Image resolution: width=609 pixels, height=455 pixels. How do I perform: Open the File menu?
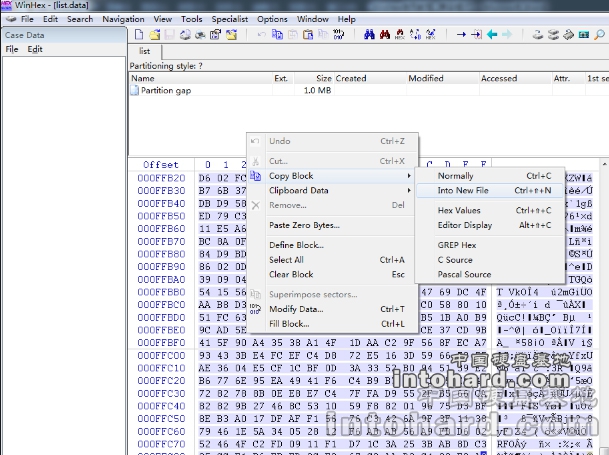[x=27, y=19]
